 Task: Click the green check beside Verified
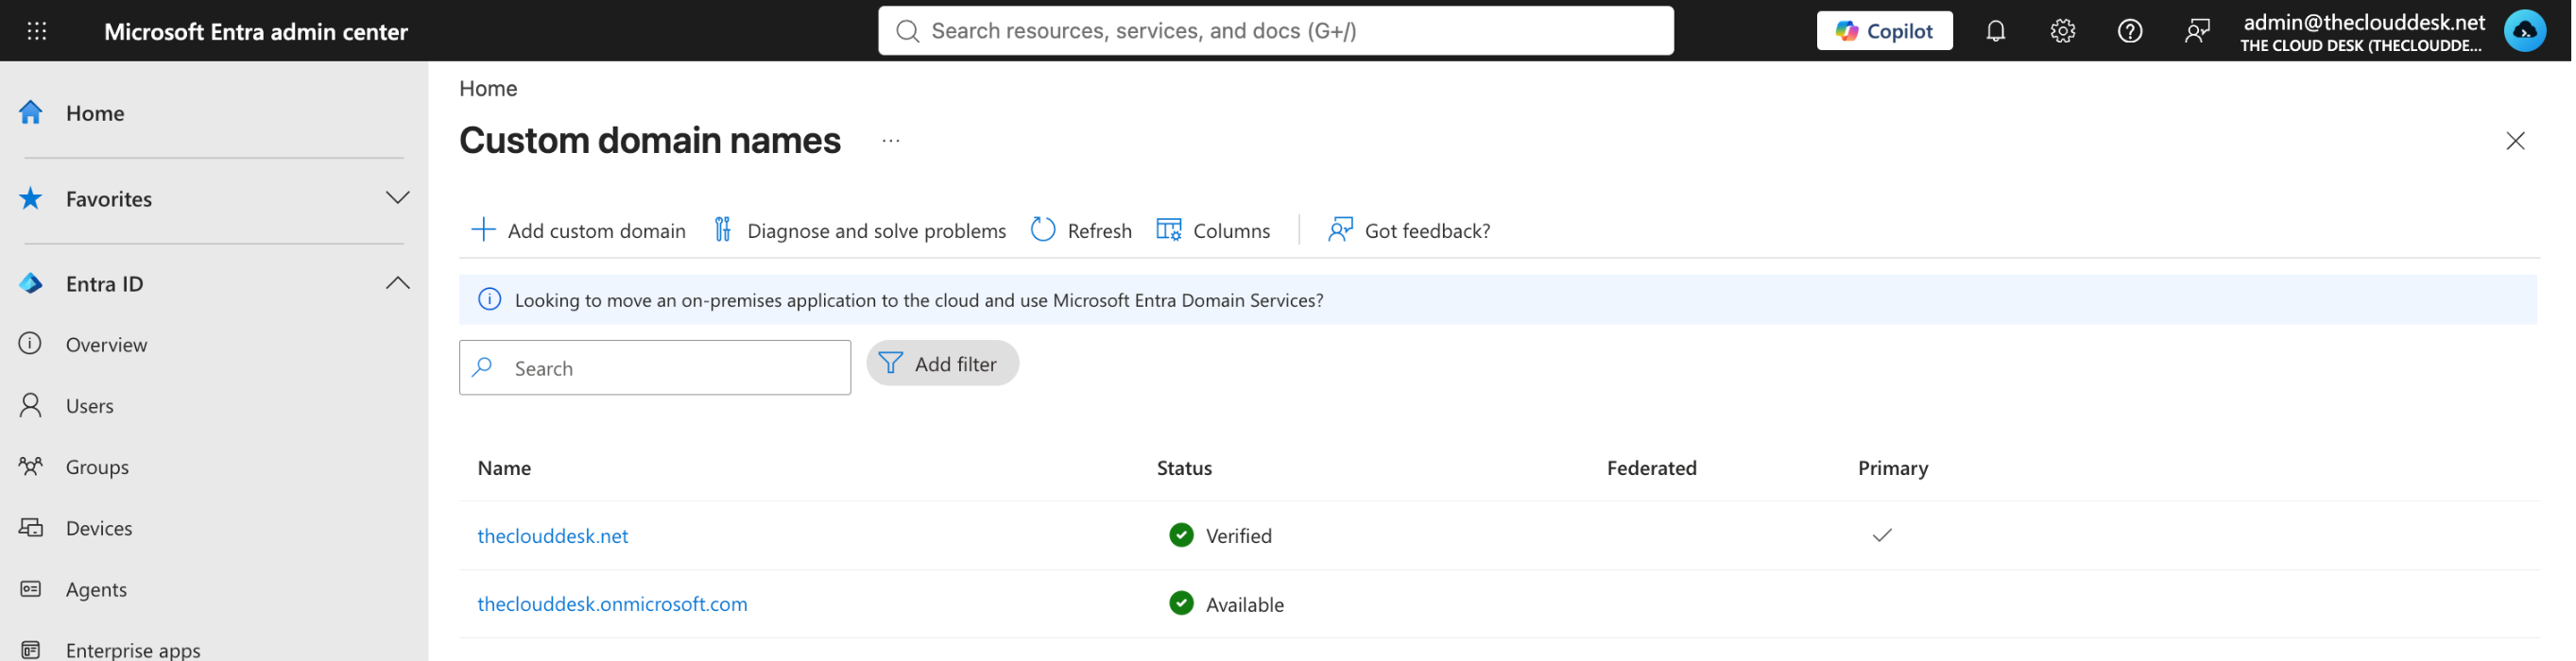click(1183, 535)
